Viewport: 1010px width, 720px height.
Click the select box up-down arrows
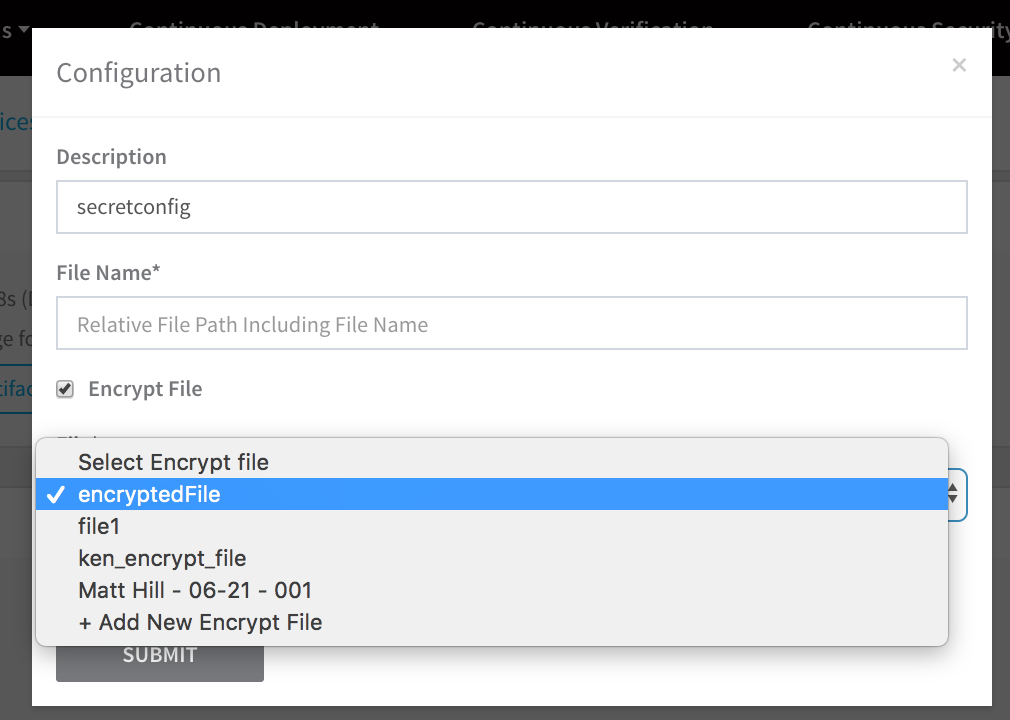click(953, 495)
